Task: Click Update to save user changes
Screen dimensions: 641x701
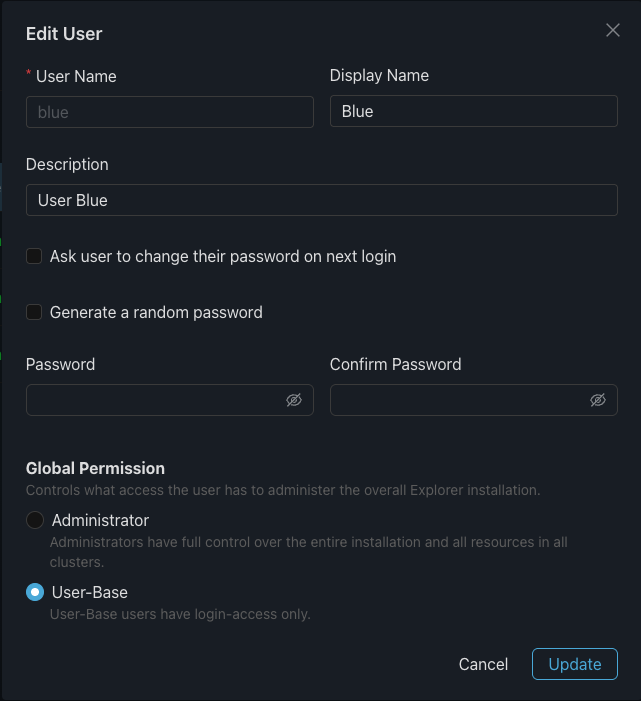Action: [574, 664]
